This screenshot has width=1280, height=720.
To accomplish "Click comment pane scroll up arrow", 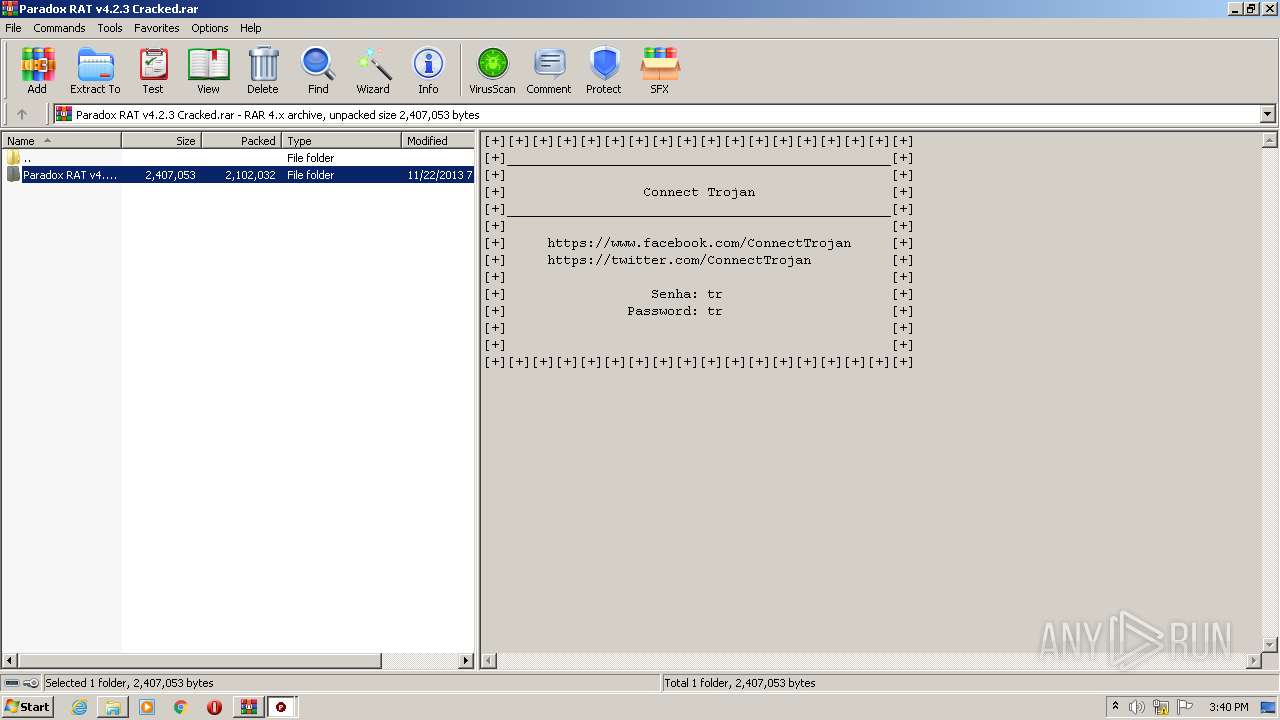I will click(1270, 141).
